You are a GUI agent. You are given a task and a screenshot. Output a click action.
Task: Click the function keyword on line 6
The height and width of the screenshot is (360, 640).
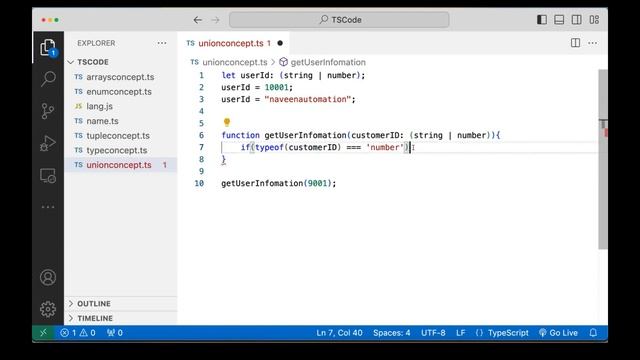tap(240, 135)
